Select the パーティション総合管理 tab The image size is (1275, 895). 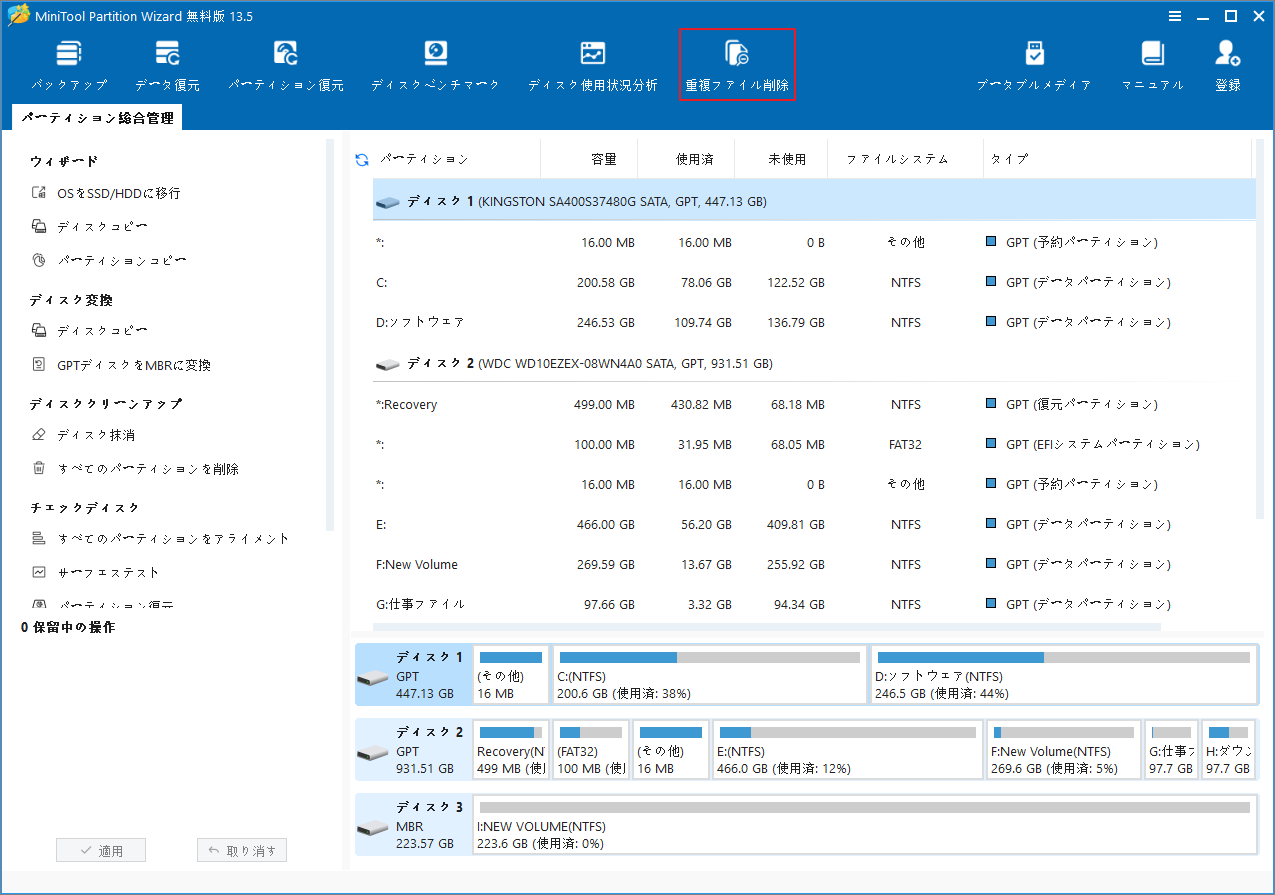(x=100, y=116)
